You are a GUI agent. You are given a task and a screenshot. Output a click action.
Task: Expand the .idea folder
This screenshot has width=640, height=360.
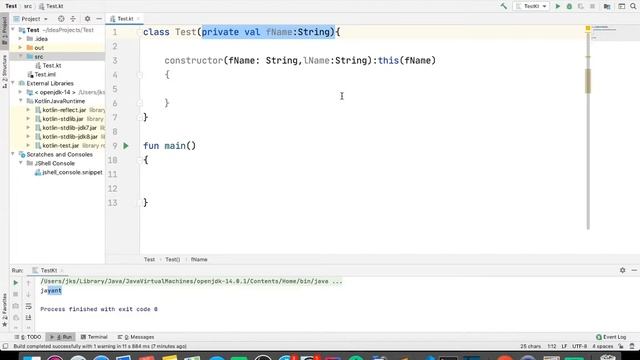tap(20, 39)
